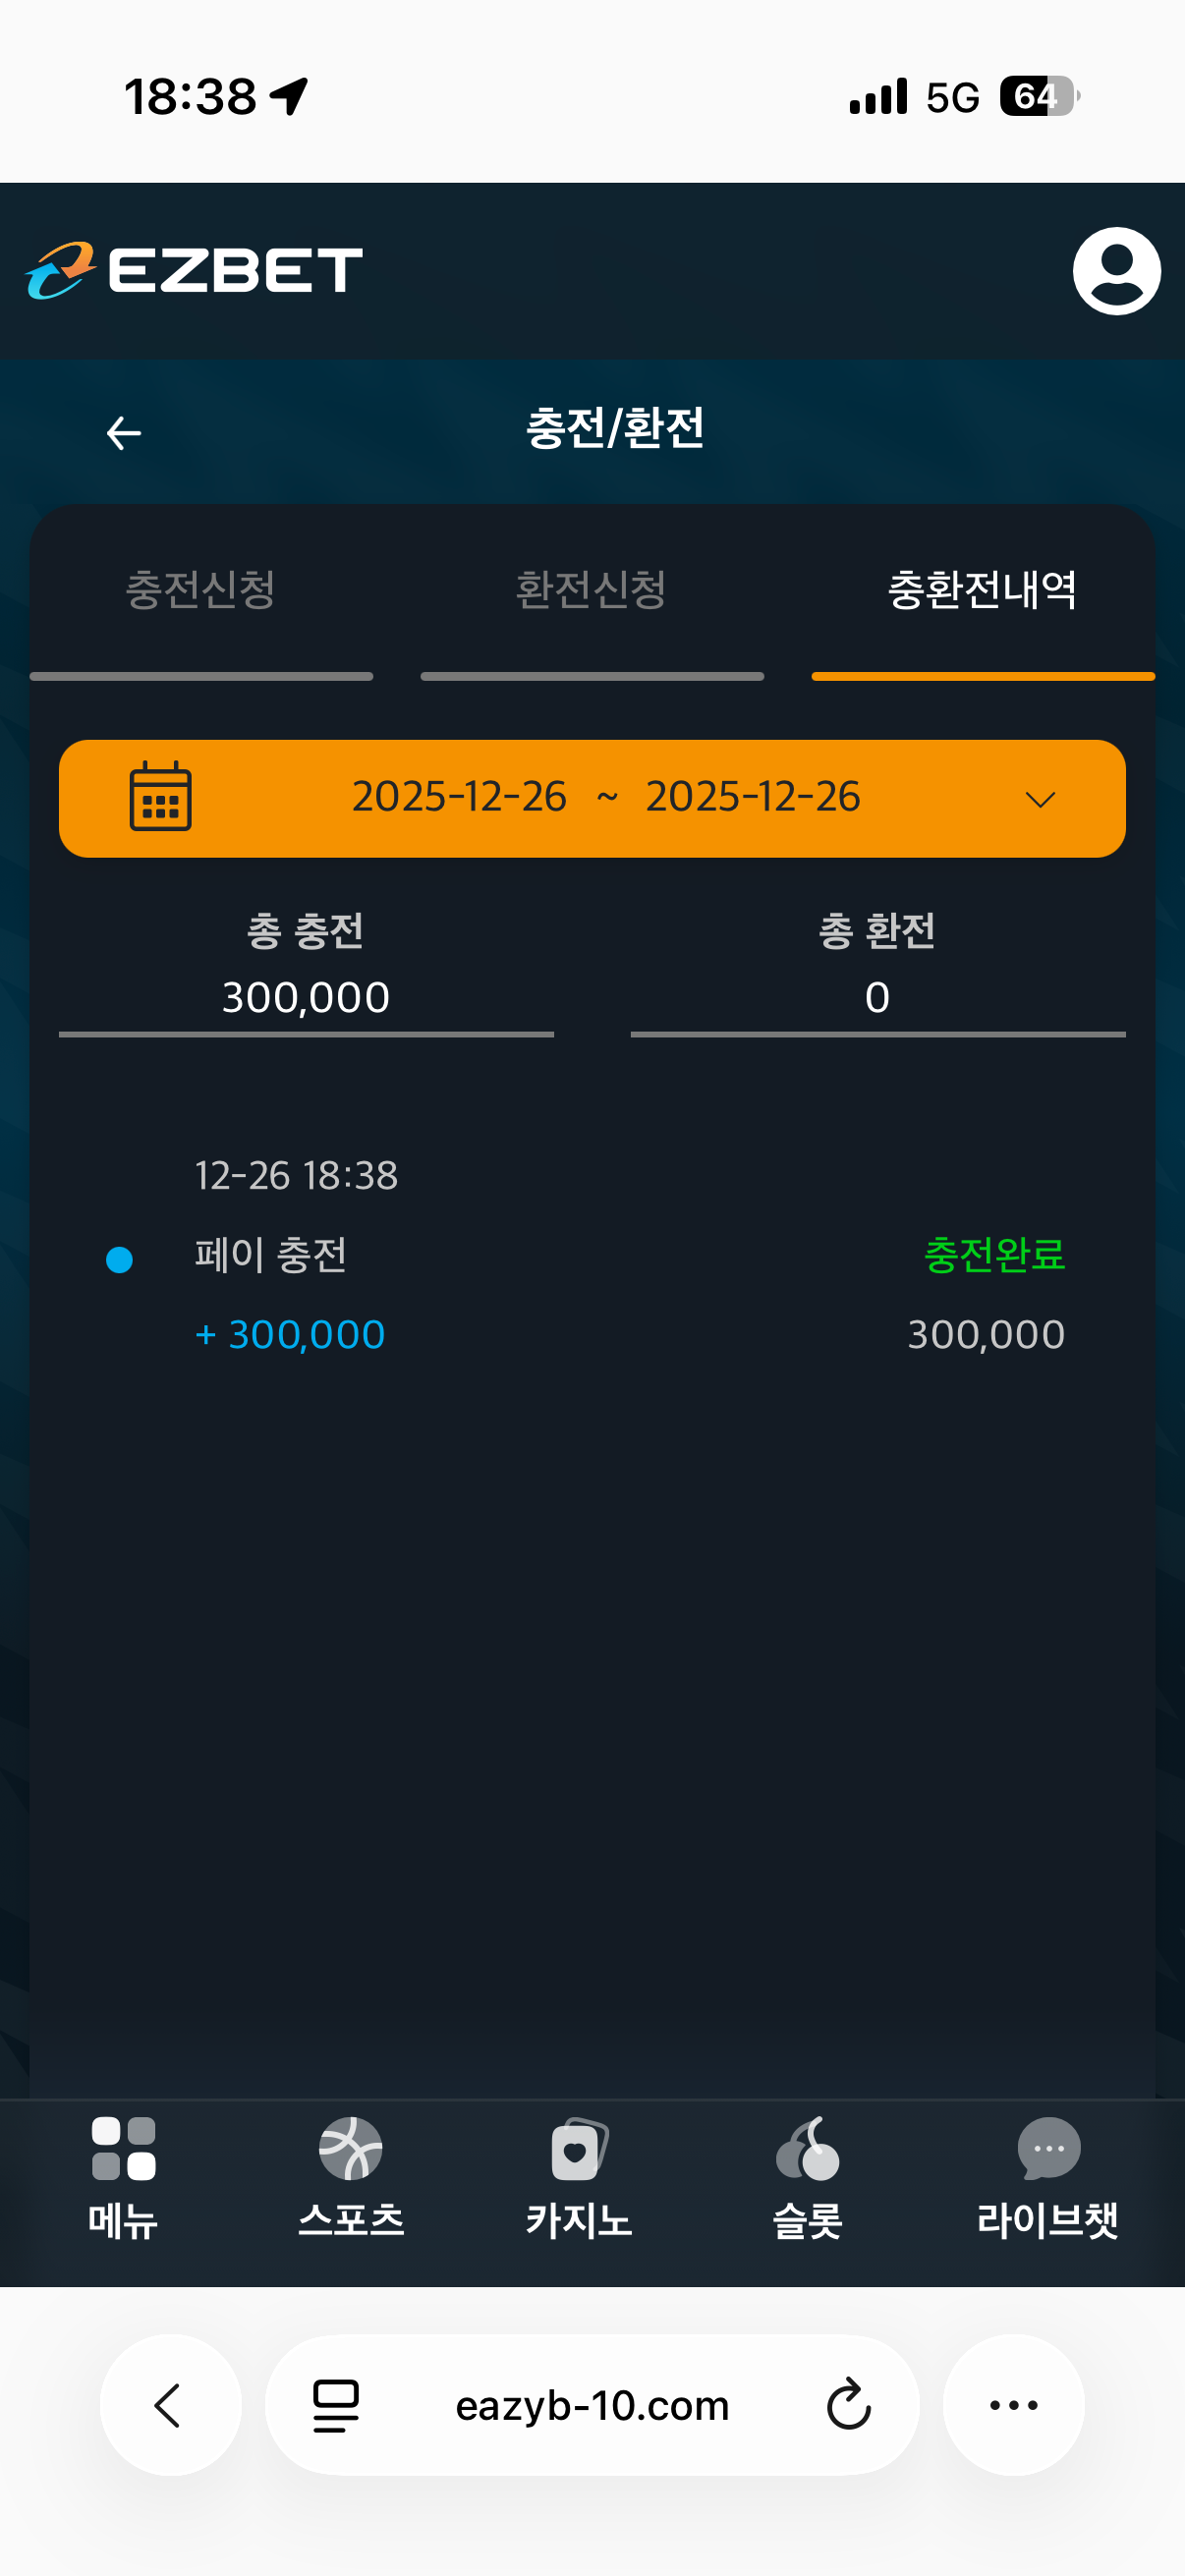Image resolution: width=1185 pixels, height=2576 pixels.
Task: Select the 충환전내역 tab
Action: [982, 590]
